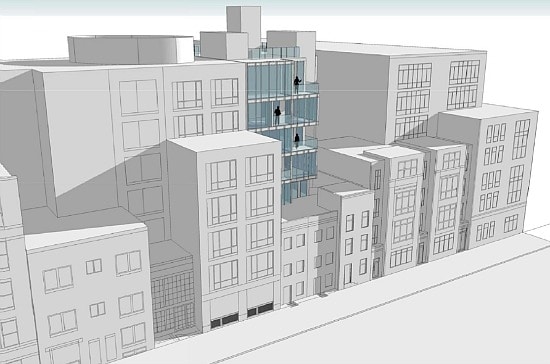
Task: Click the cylindrical rooftop structure
Action: (130, 49)
